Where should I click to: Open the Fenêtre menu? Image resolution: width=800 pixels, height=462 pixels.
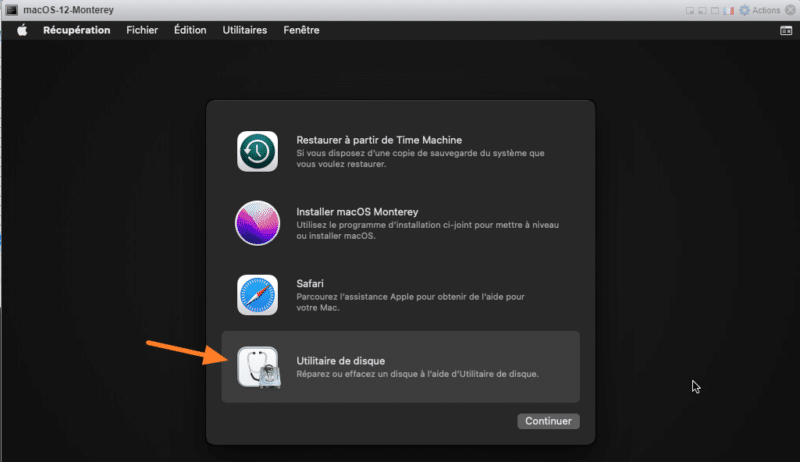[301, 30]
